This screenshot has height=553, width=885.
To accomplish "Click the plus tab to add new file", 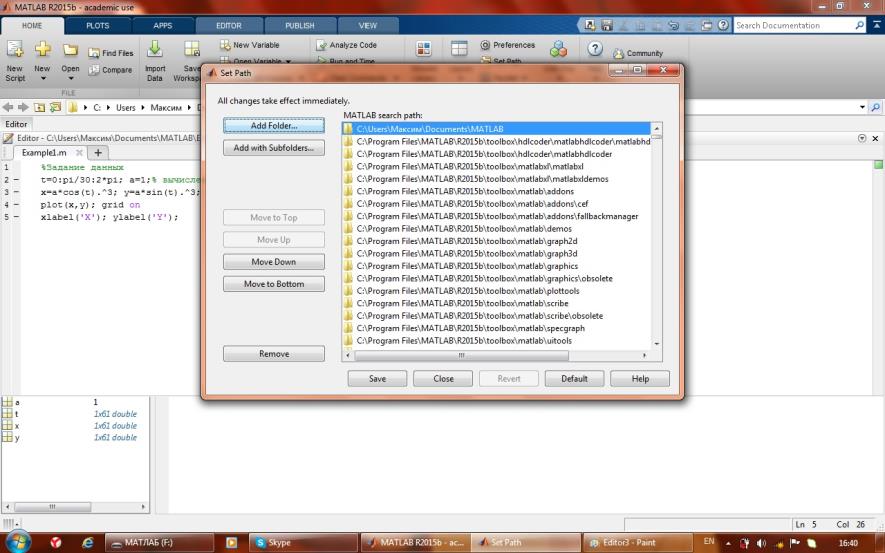I will click(x=98, y=153).
